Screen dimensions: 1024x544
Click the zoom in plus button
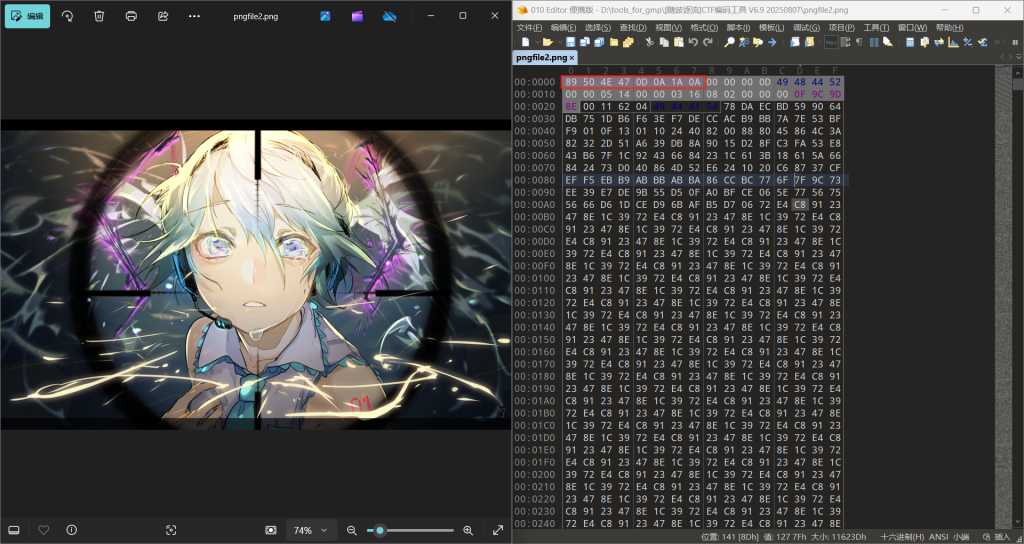click(x=467, y=530)
